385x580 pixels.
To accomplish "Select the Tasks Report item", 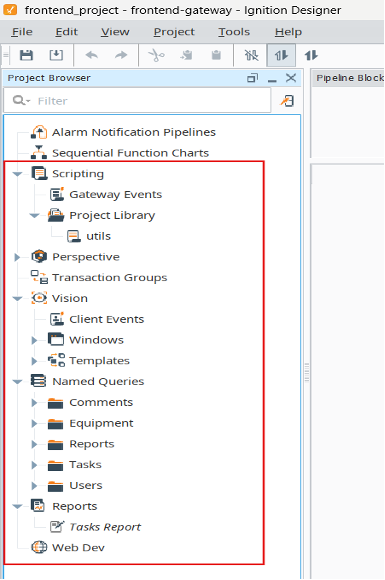I will (x=105, y=527).
